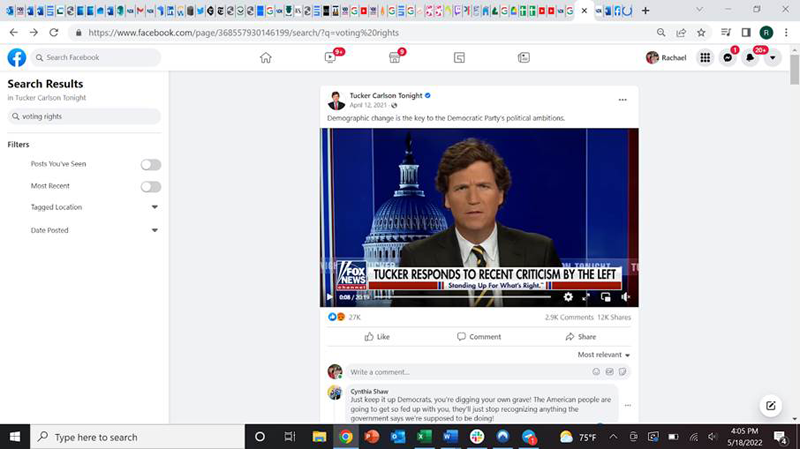Show hidden system tray icons chevron
800x449 pixels.
tap(613, 437)
